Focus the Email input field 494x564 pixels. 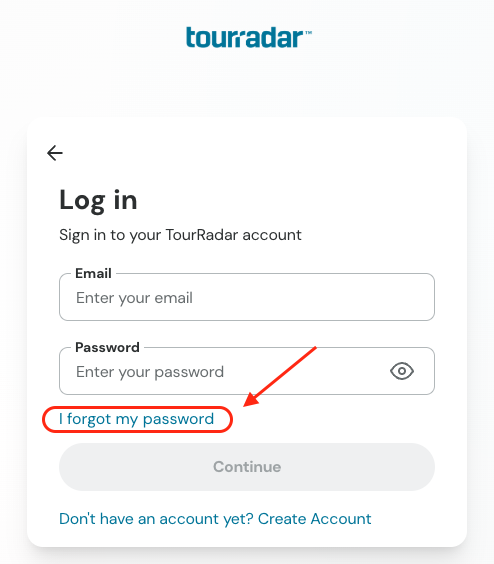[247, 297]
